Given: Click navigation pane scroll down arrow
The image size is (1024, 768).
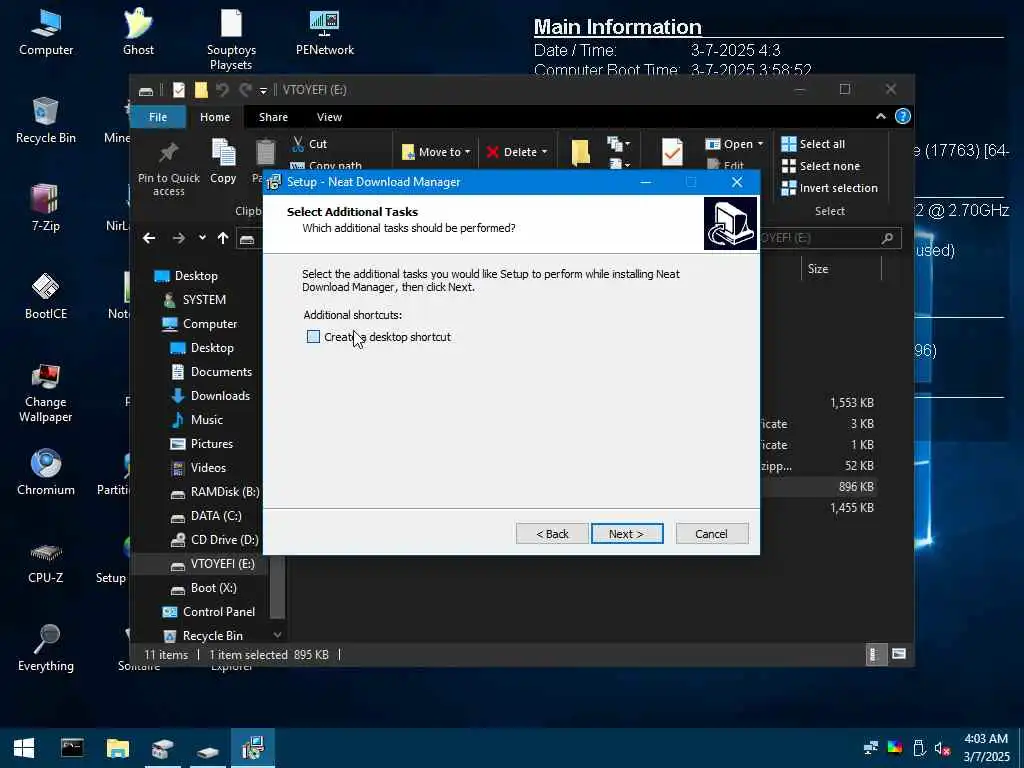Looking at the screenshot, I should click(x=278, y=635).
